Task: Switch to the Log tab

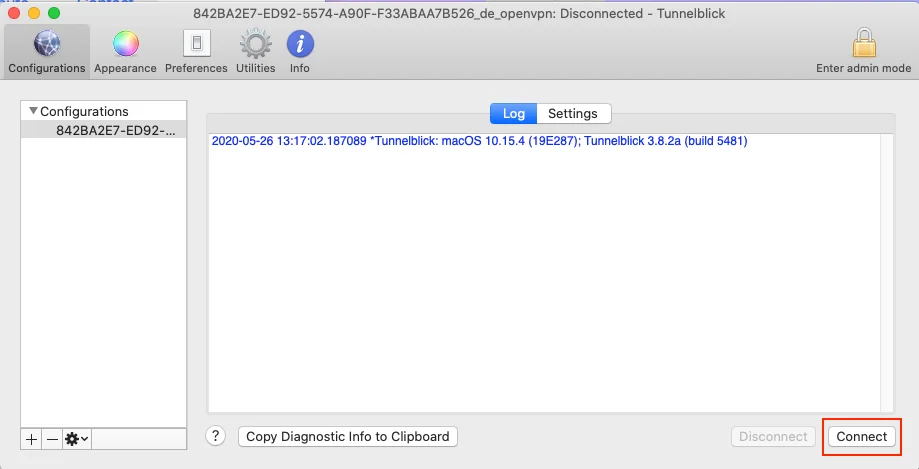Action: point(513,114)
